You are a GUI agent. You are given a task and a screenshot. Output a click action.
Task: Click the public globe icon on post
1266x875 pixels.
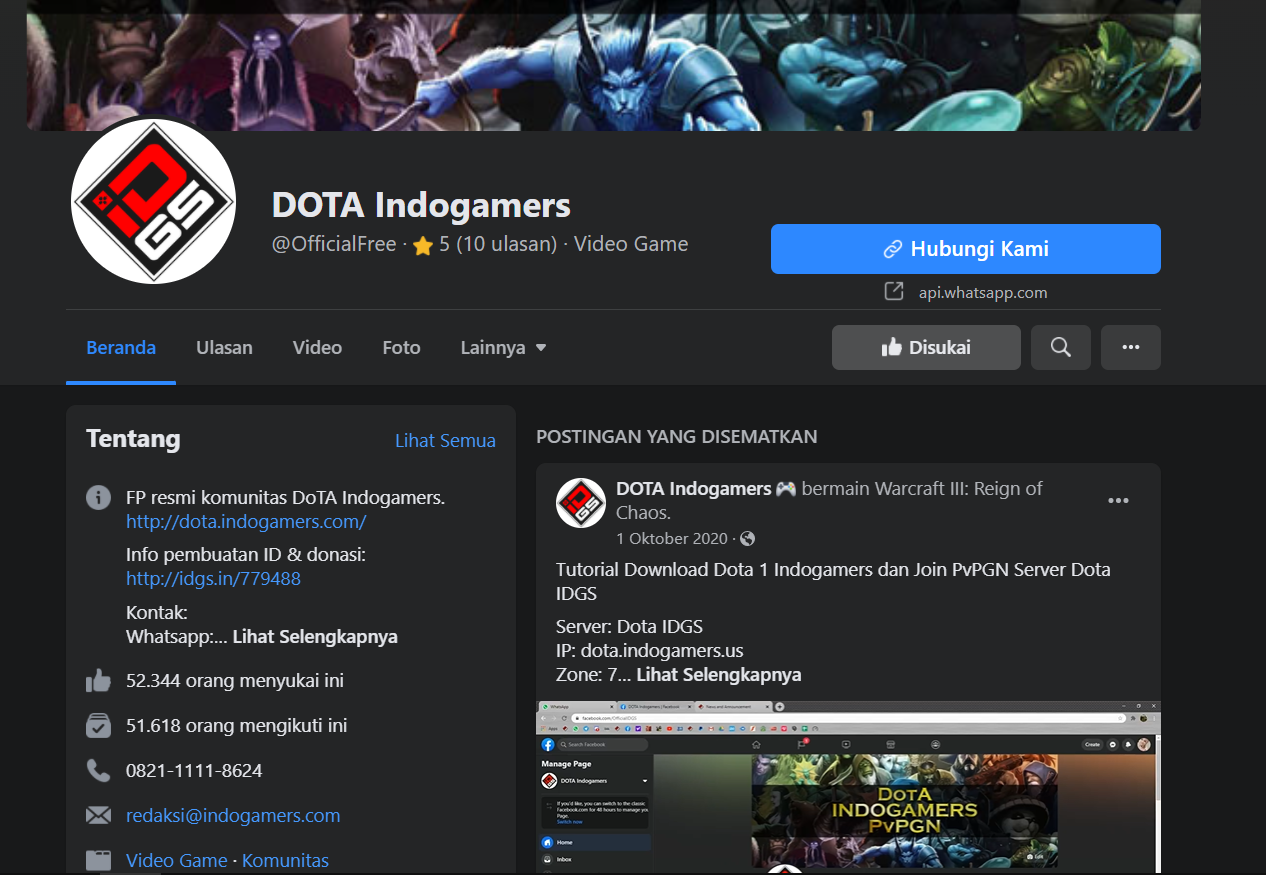coord(747,538)
